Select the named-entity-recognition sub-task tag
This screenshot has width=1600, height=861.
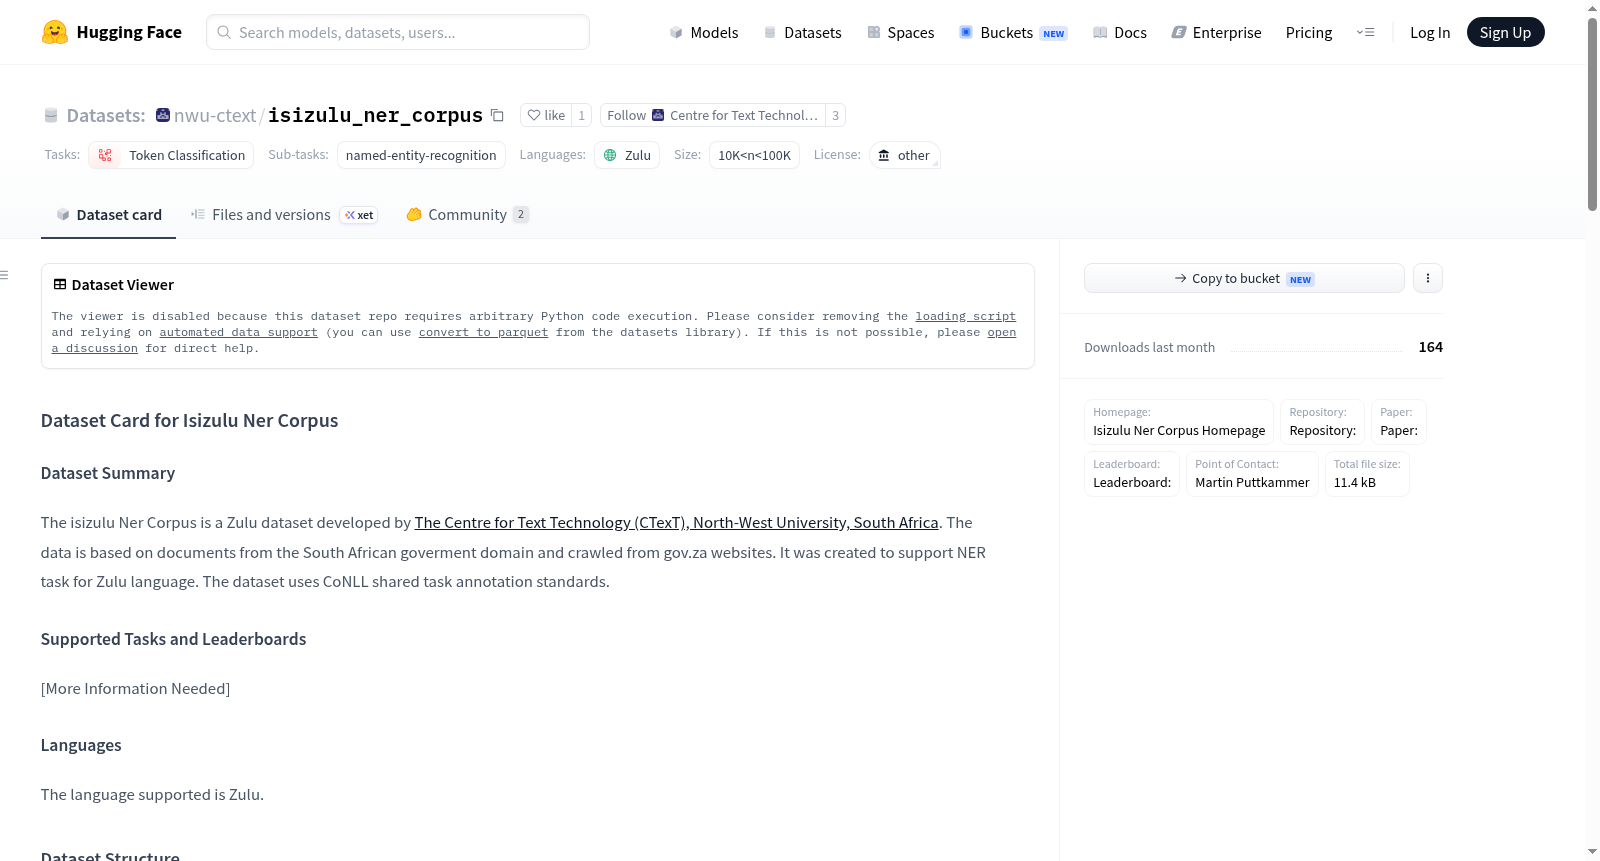click(421, 155)
